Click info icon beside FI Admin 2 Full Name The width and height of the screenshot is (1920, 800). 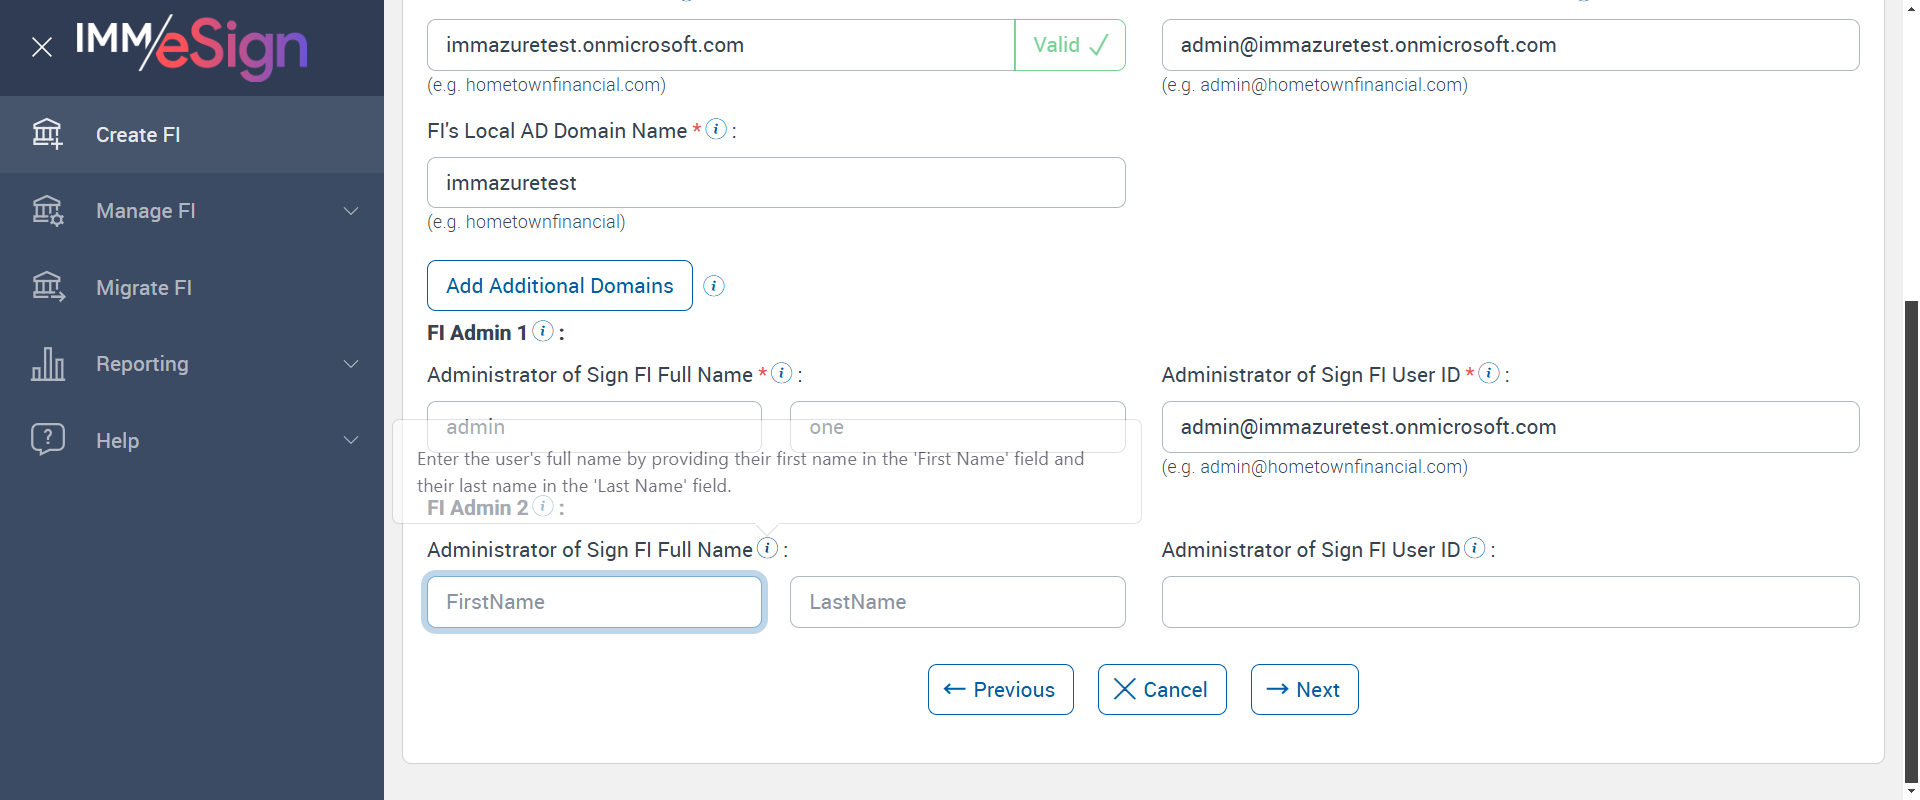pos(768,548)
